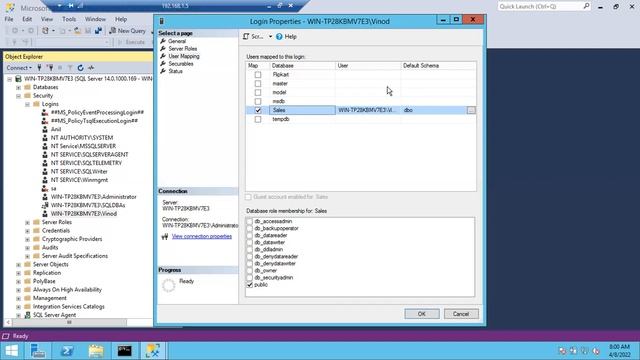Select the WIN-TP28KBMV7E3\Vinod login

tap(84, 213)
